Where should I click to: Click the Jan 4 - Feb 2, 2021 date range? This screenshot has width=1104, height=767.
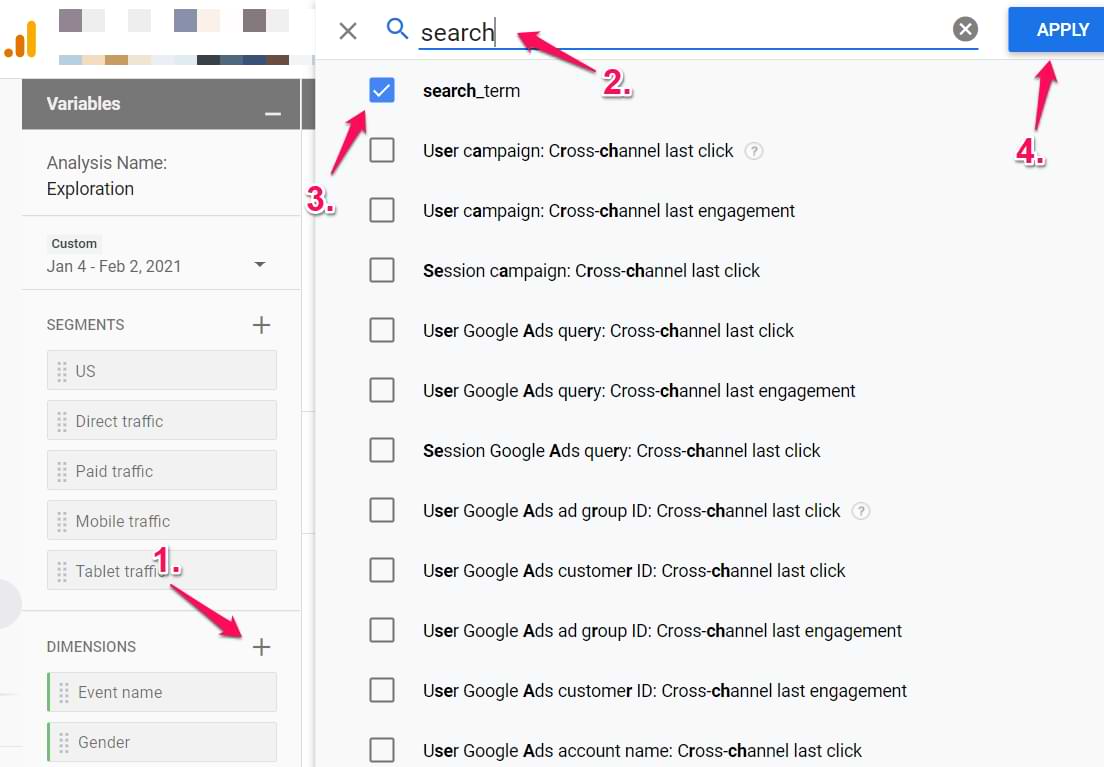tap(114, 266)
